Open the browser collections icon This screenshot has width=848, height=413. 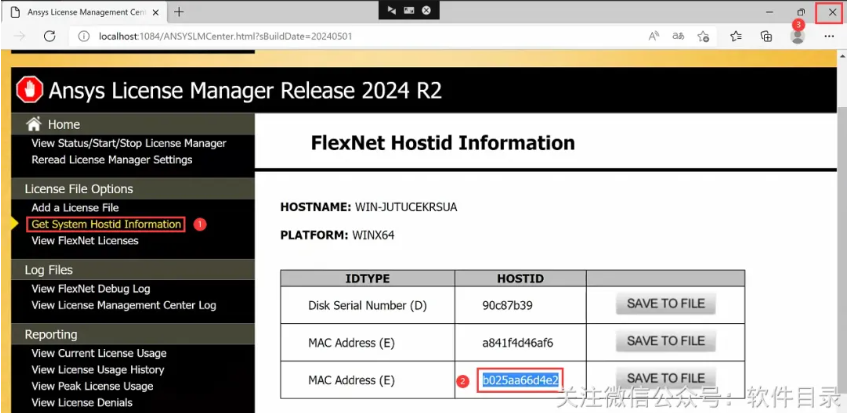click(x=767, y=36)
